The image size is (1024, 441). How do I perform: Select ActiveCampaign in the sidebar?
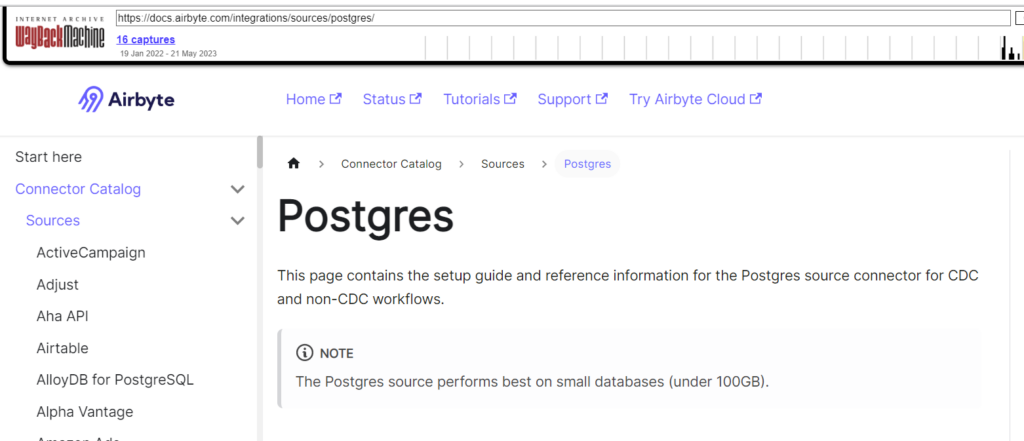(91, 253)
